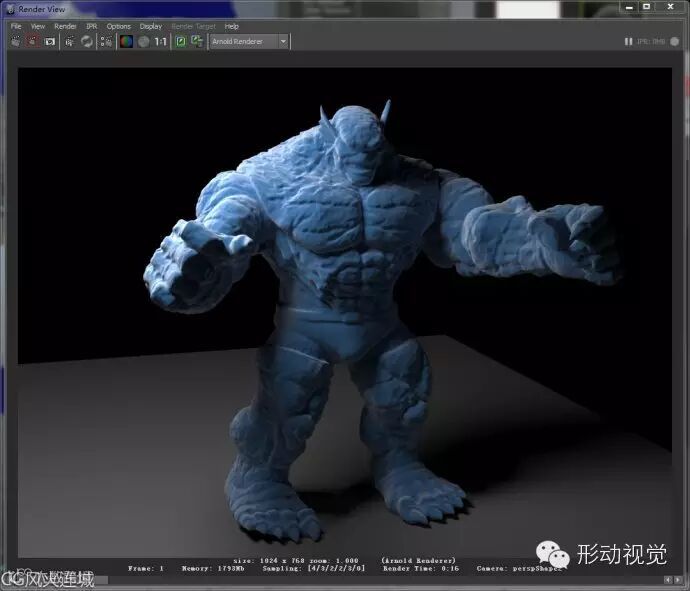Click the Snapshot camera icon

49,42
